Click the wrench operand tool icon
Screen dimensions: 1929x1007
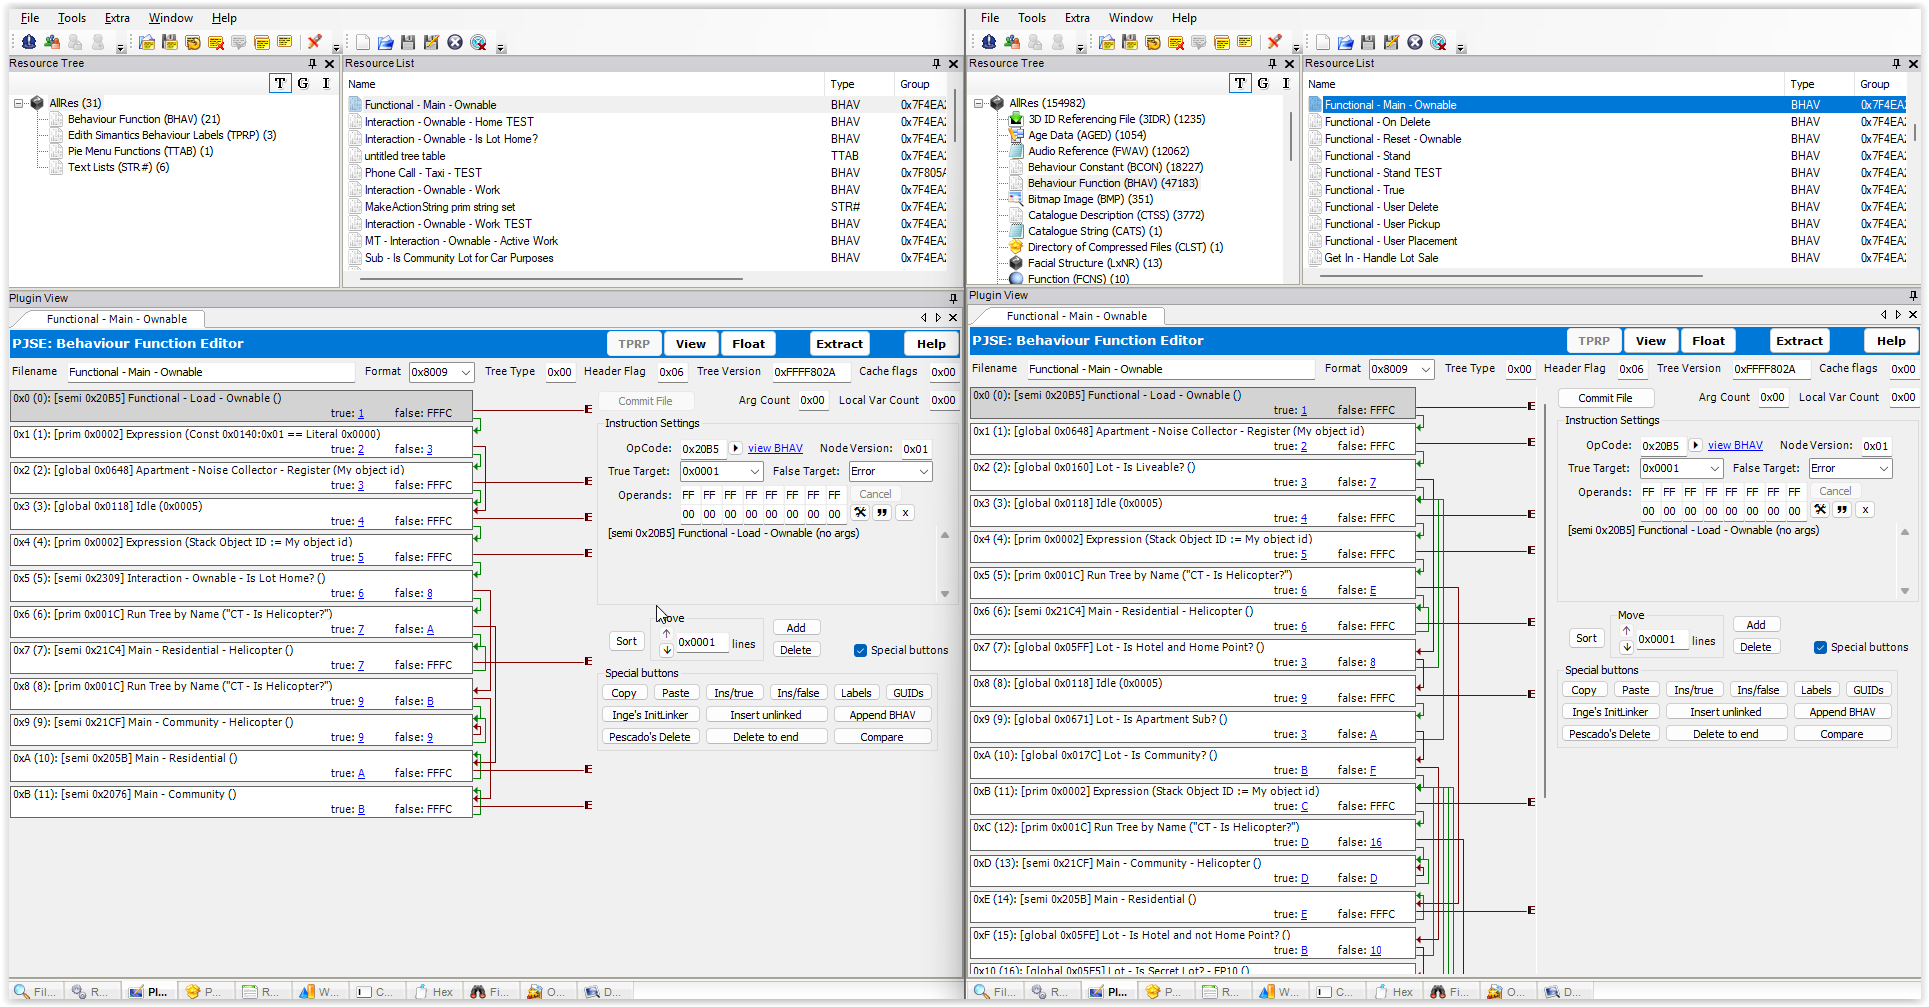tap(859, 512)
